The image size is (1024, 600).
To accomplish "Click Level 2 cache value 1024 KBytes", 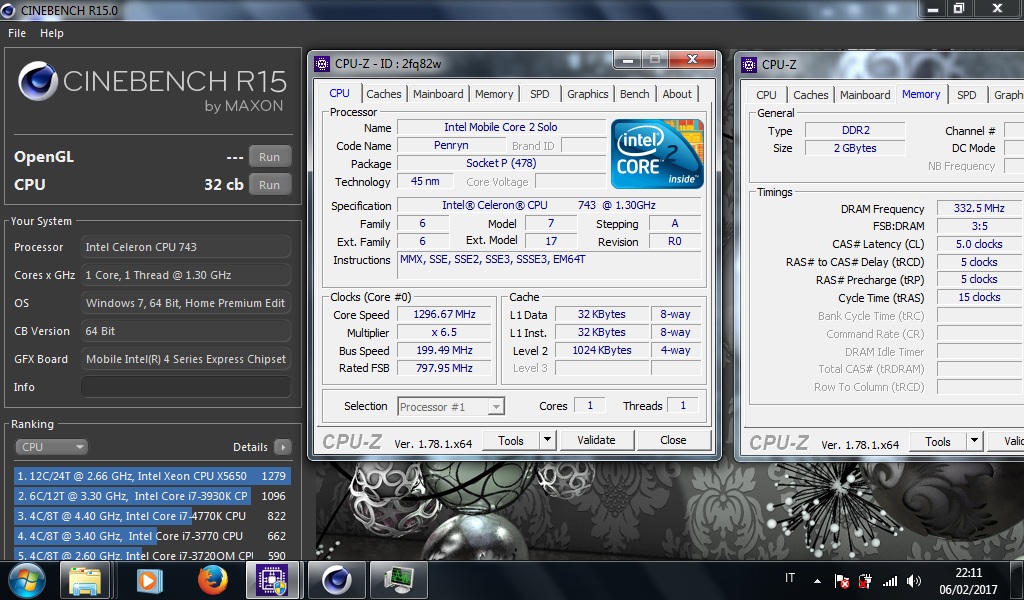I will [601, 350].
